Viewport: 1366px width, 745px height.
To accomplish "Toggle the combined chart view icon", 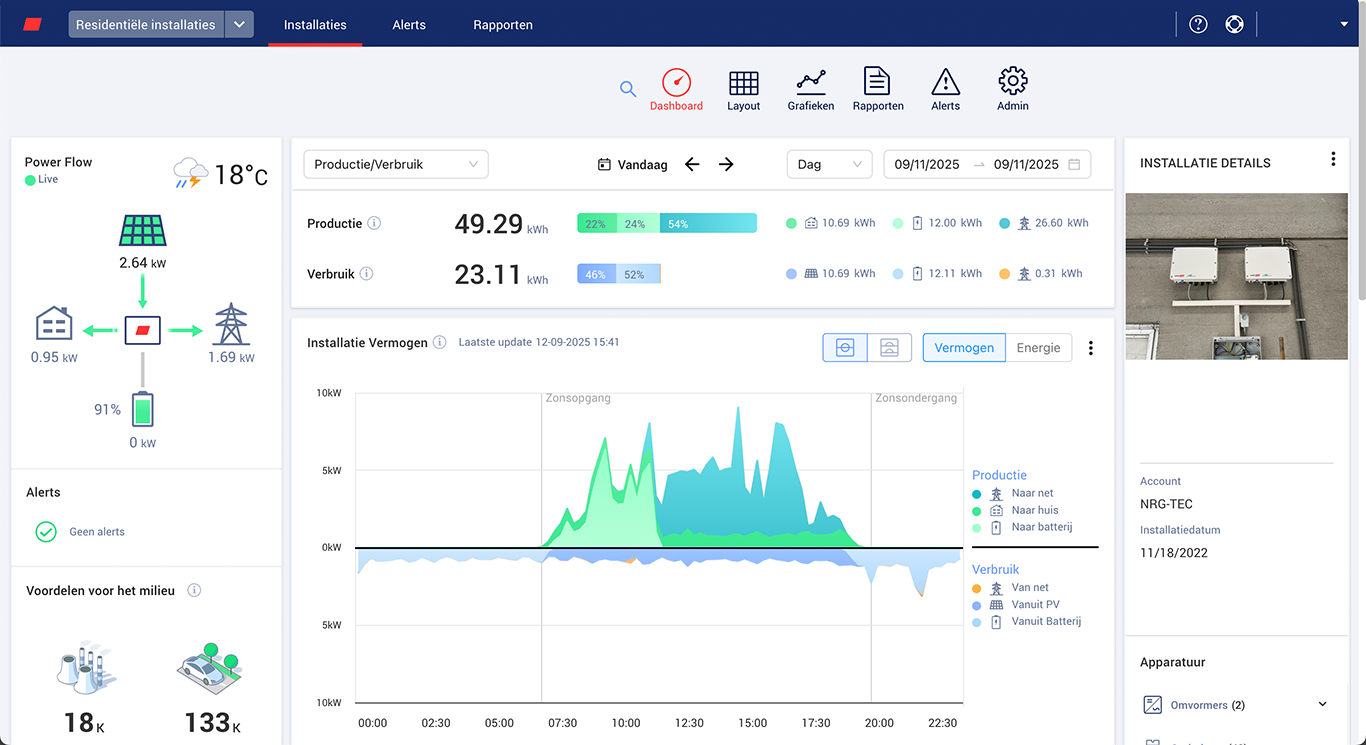I will point(845,347).
